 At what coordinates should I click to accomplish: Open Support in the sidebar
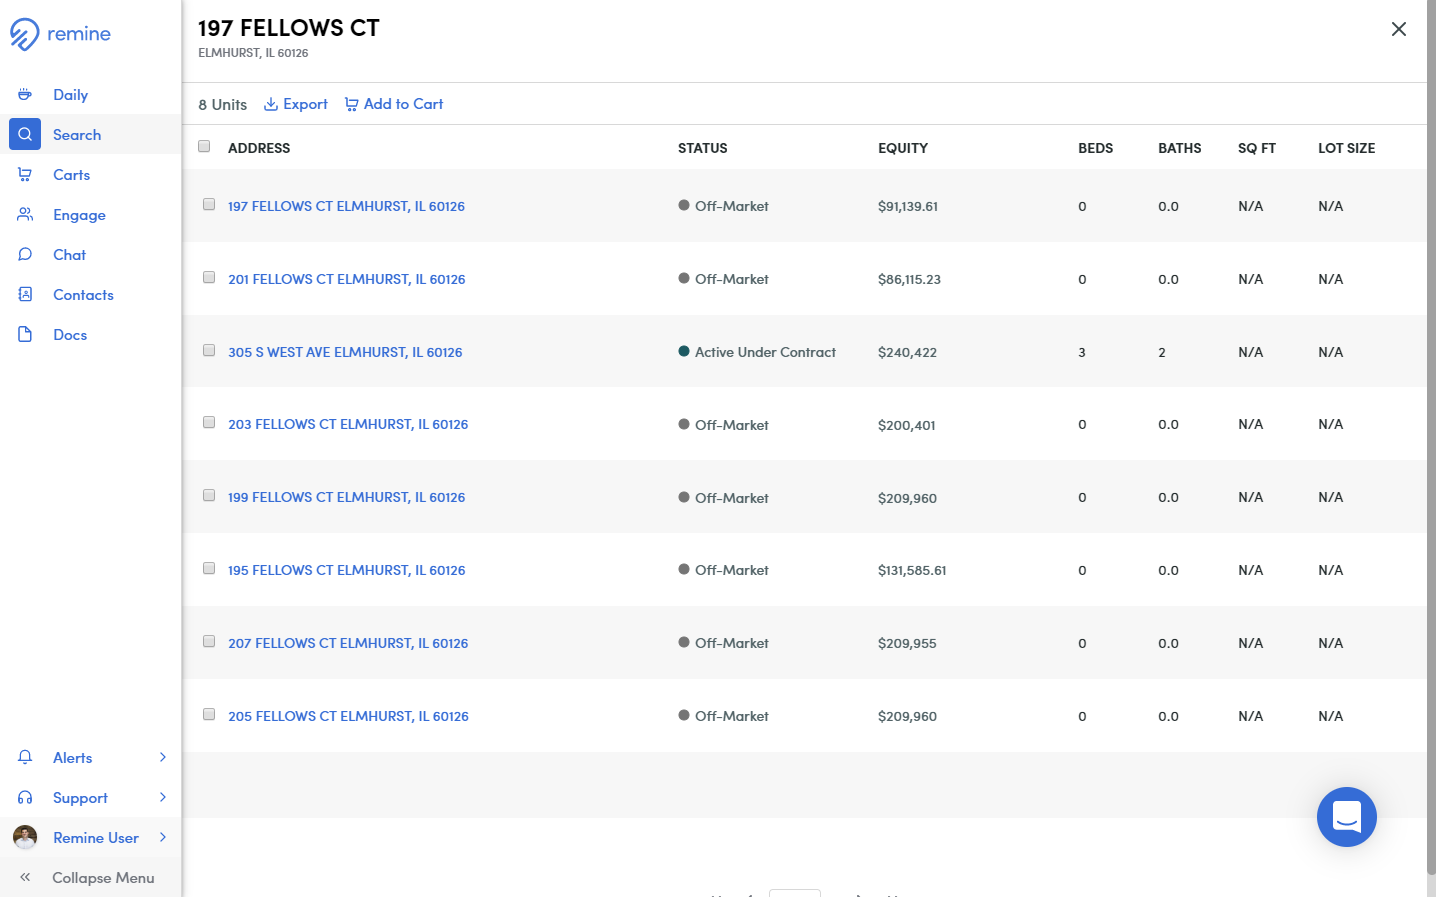(x=80, y=798)
